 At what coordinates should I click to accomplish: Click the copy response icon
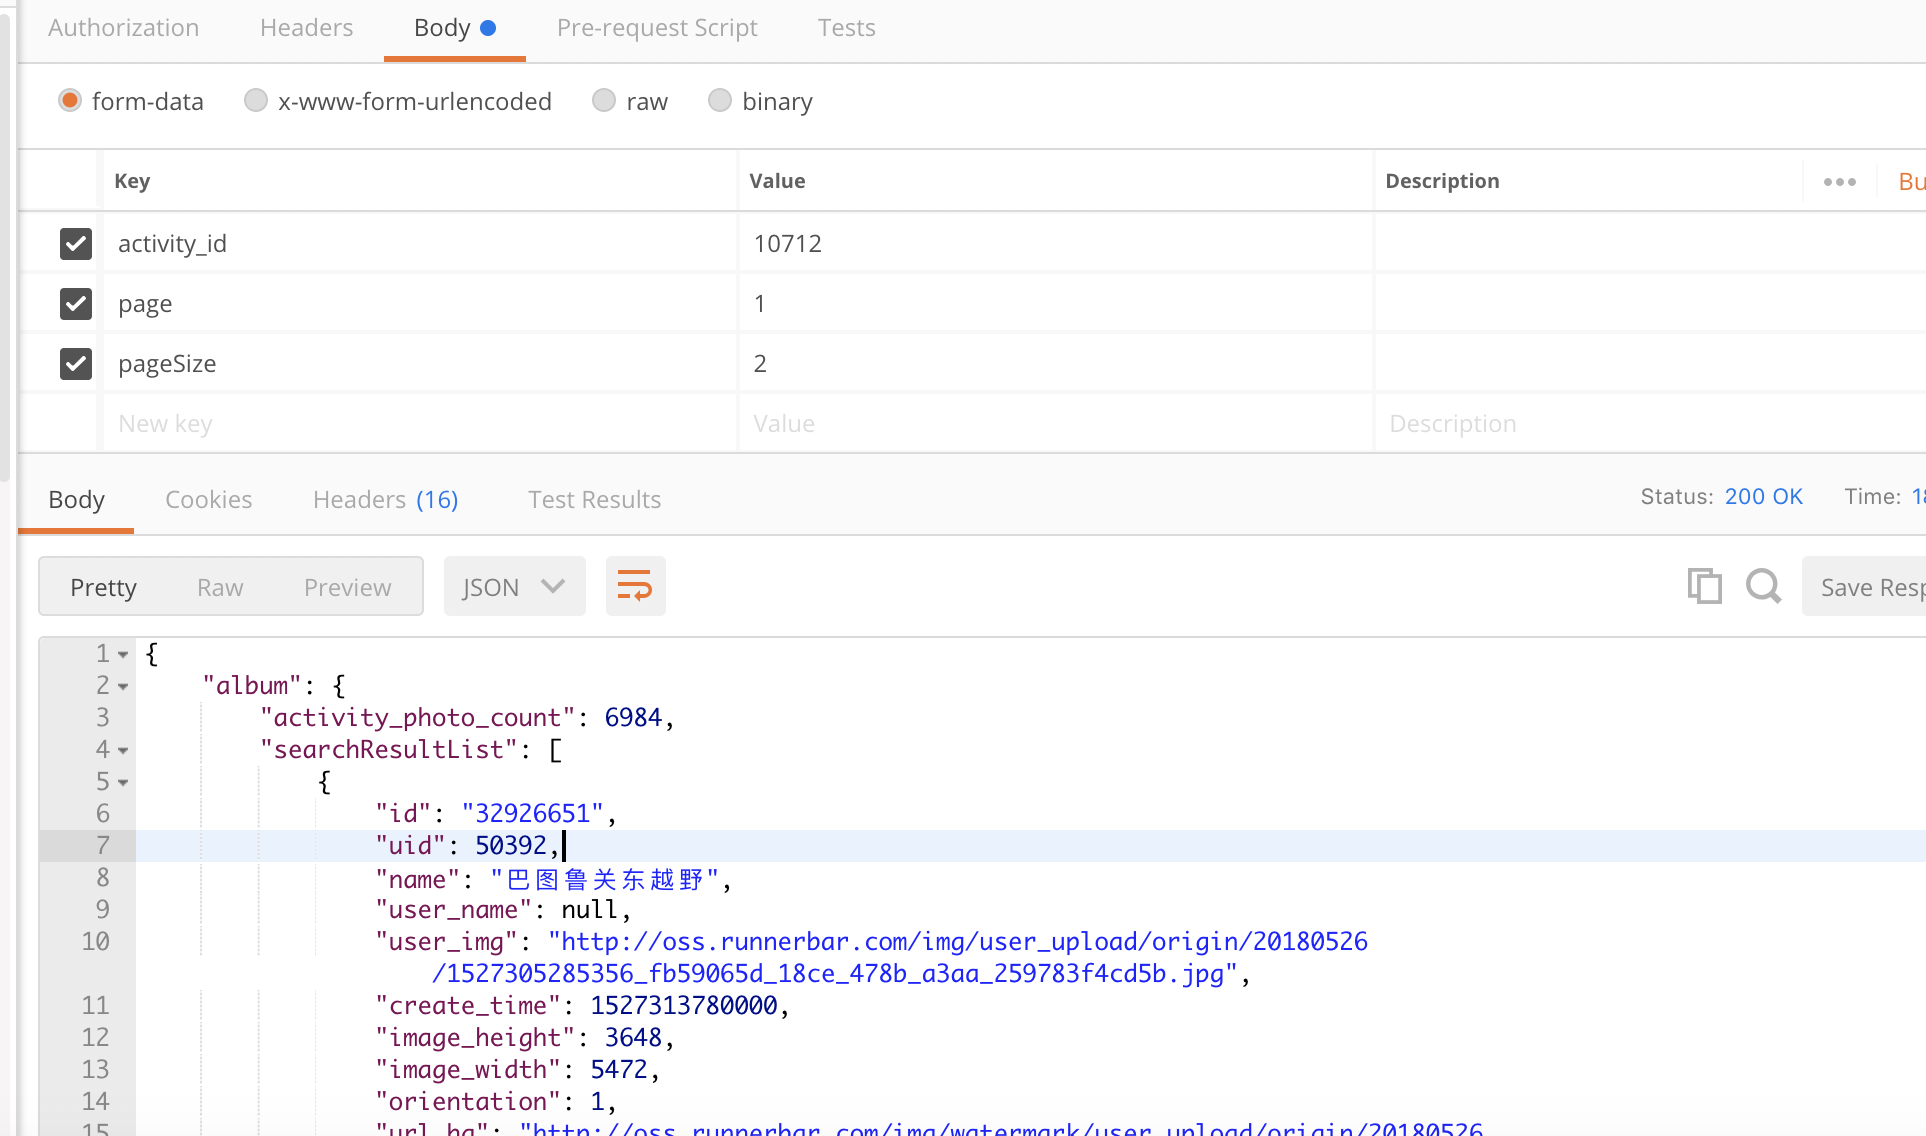(x=1704, y=586)
